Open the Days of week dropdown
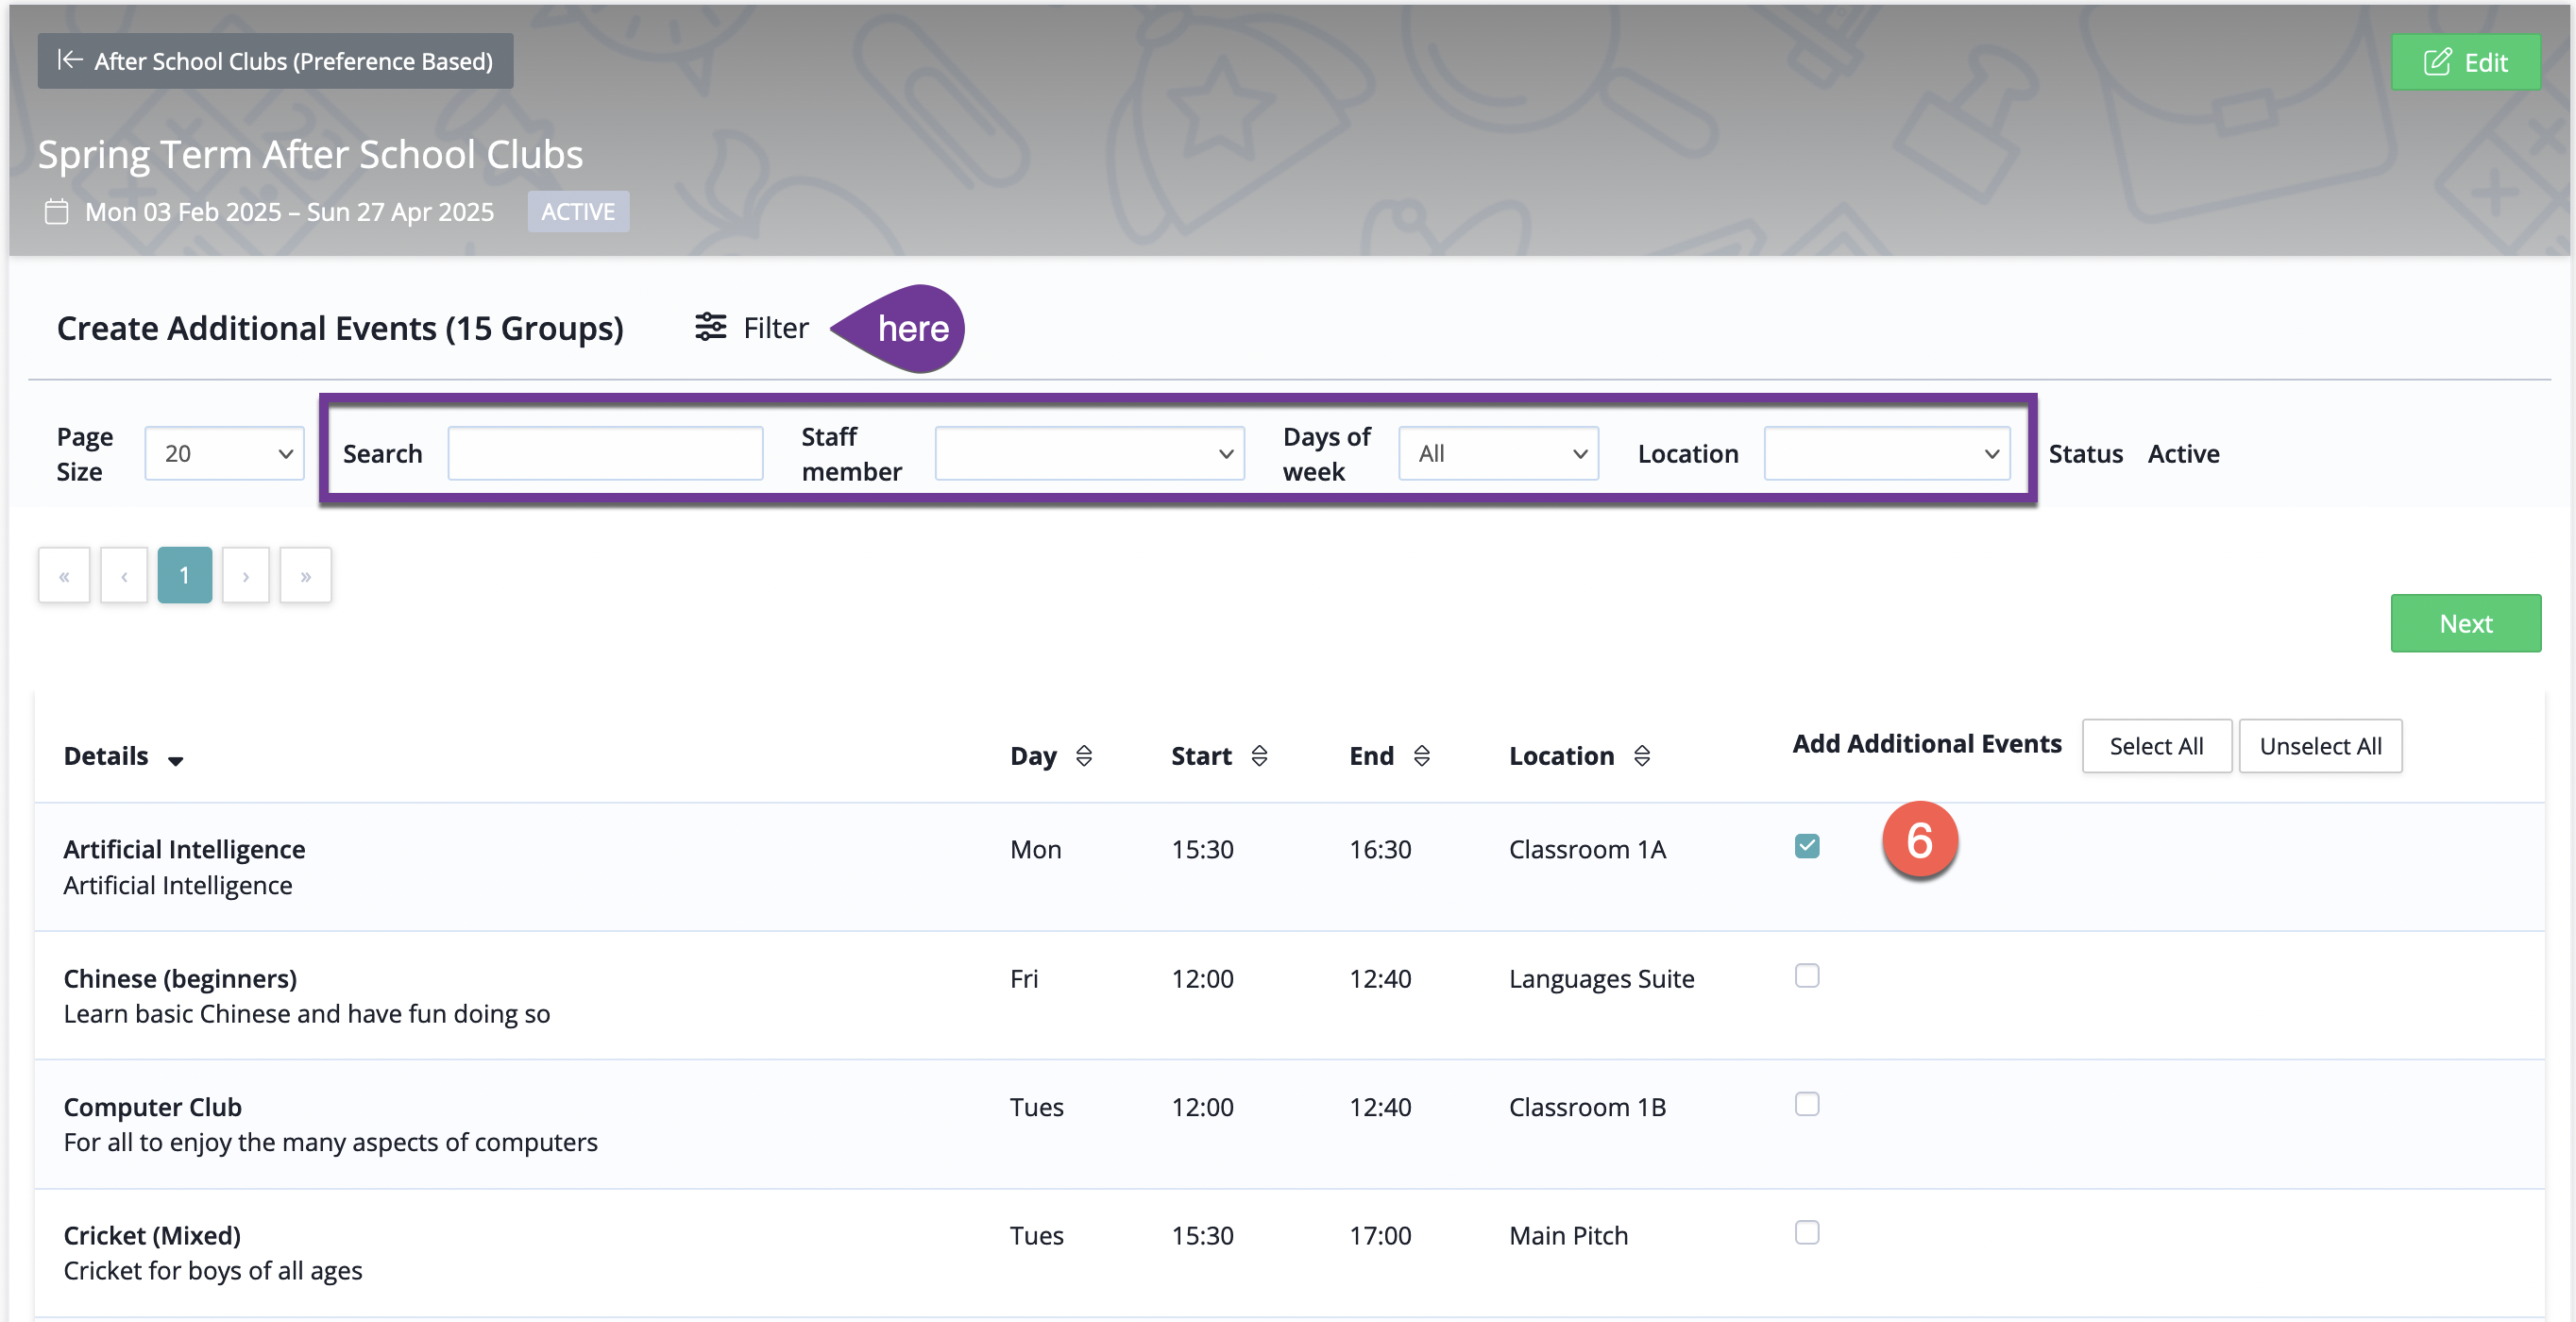2576x1322 pixels. [1498, 454]
